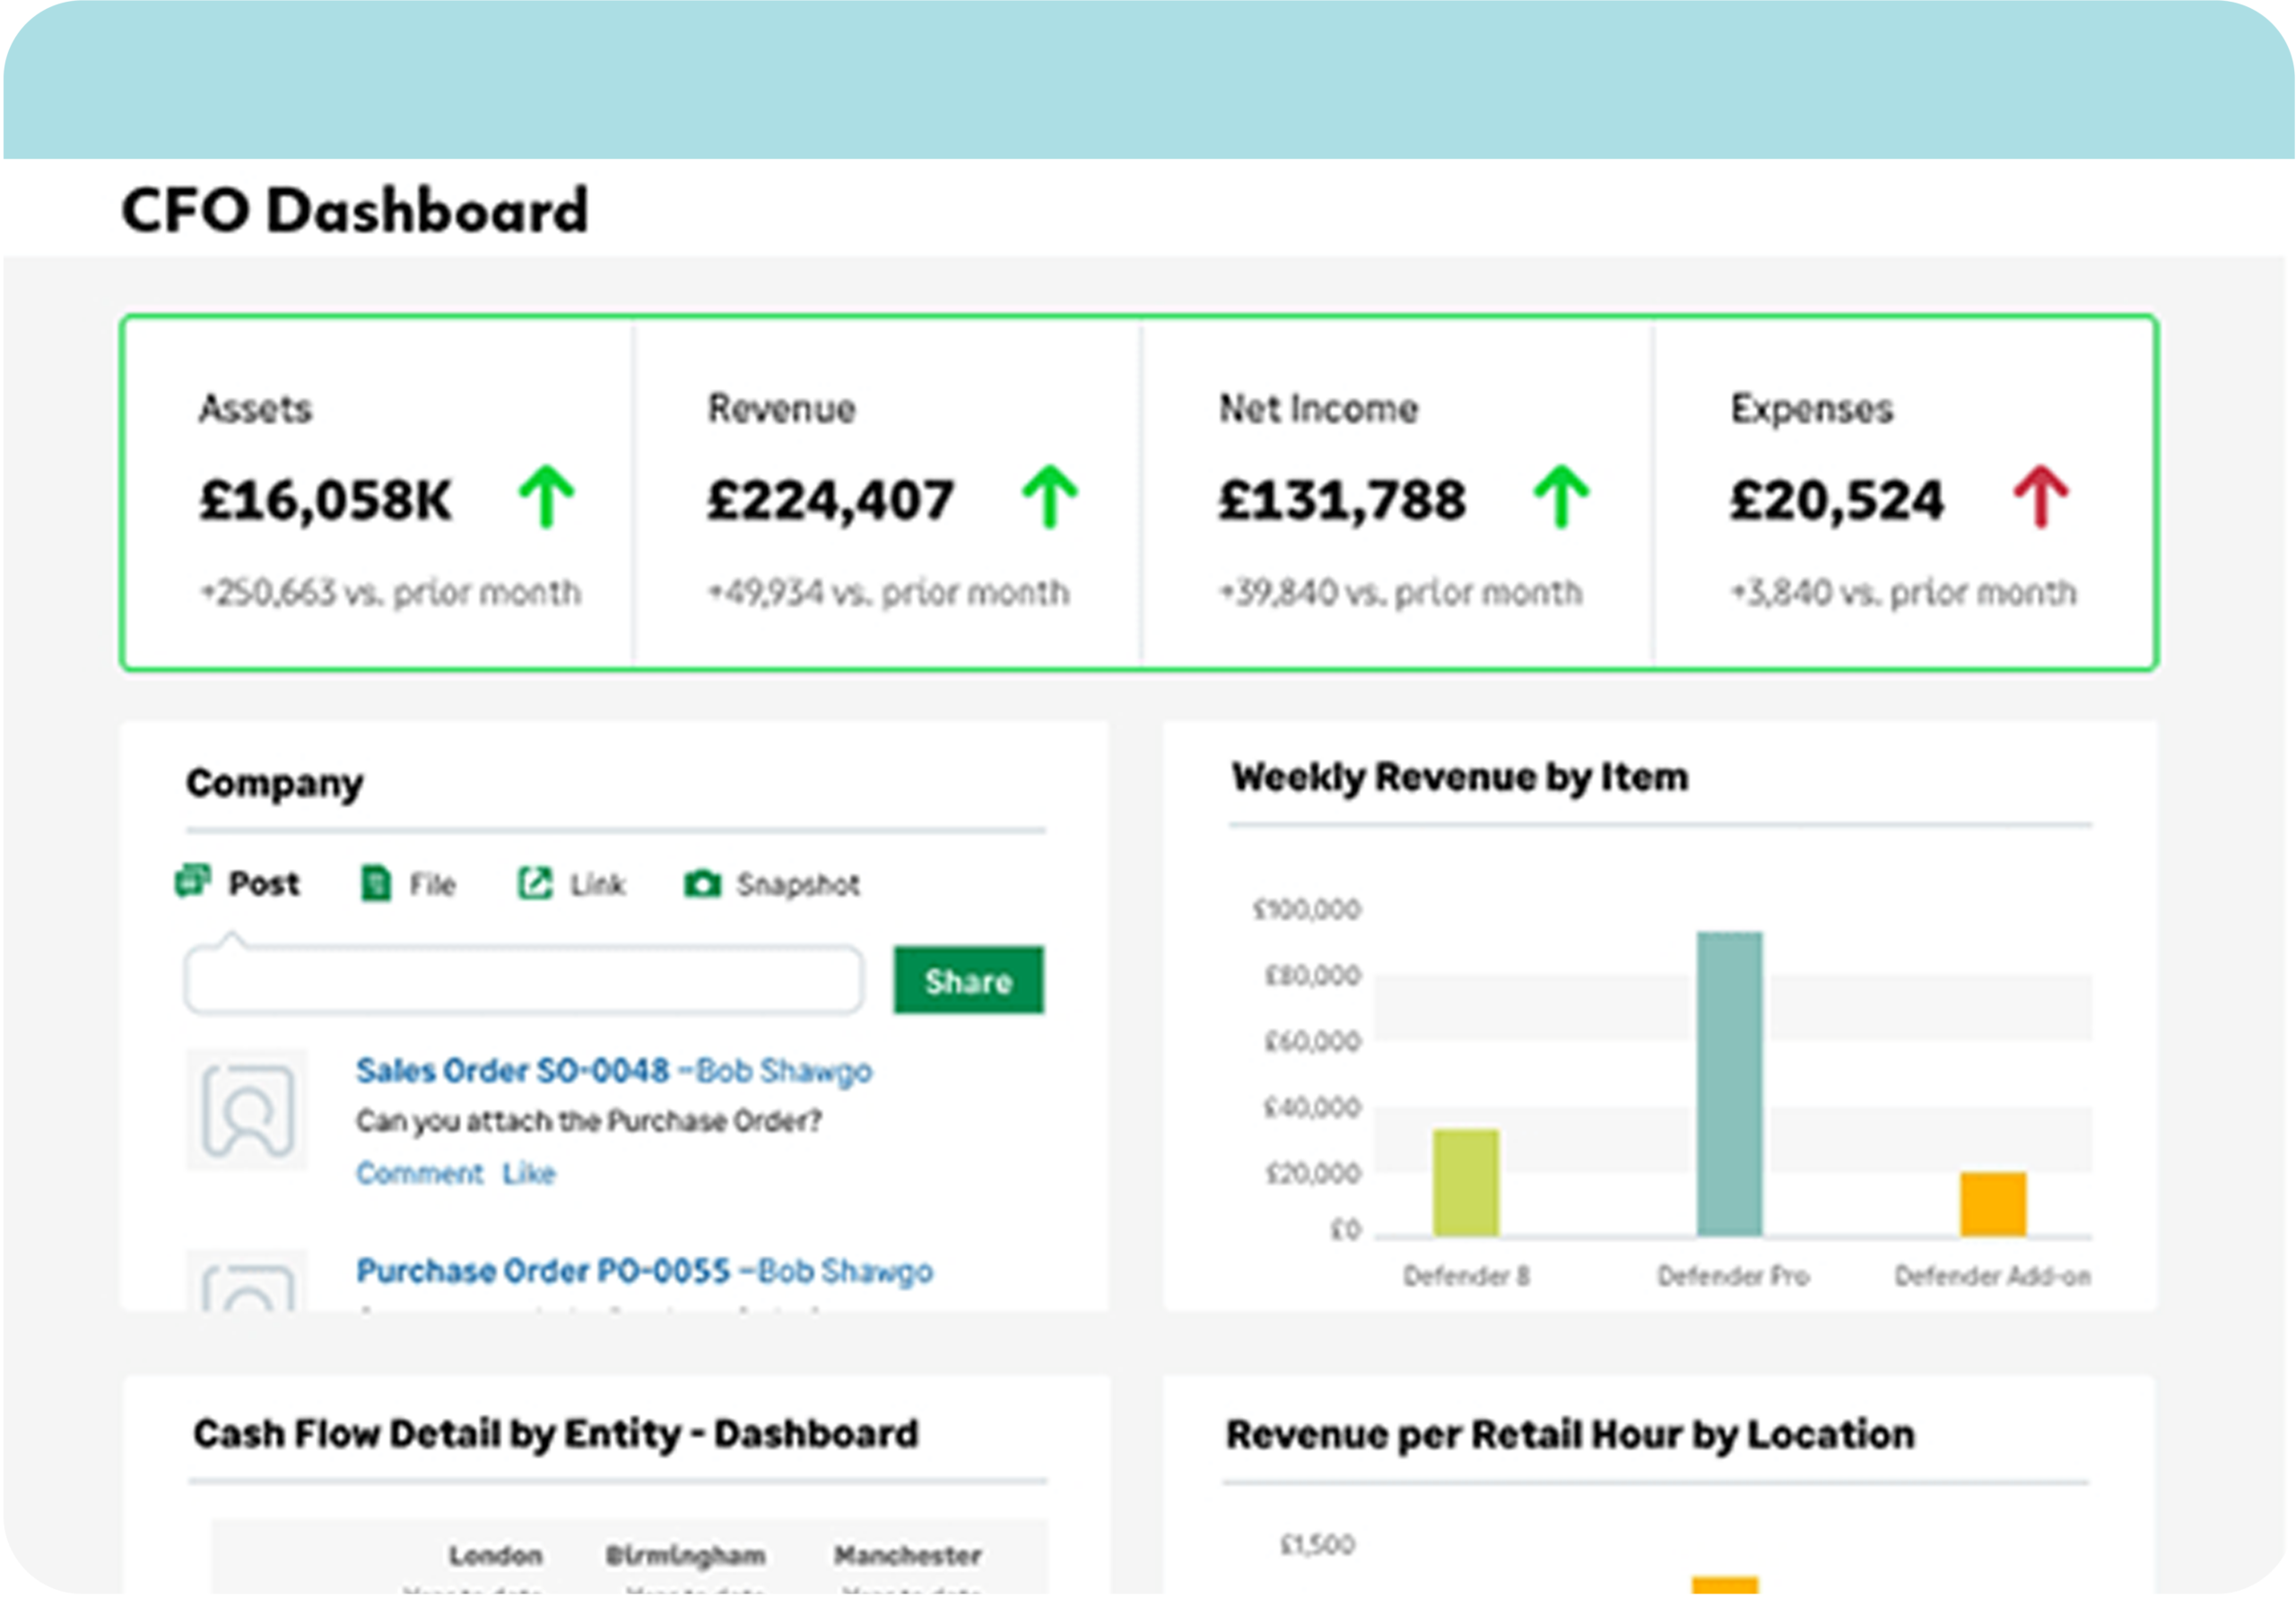Click the Defender Pro axis label
The width and height of the screenshot is (2296, 1597).
[1733, 1276]
